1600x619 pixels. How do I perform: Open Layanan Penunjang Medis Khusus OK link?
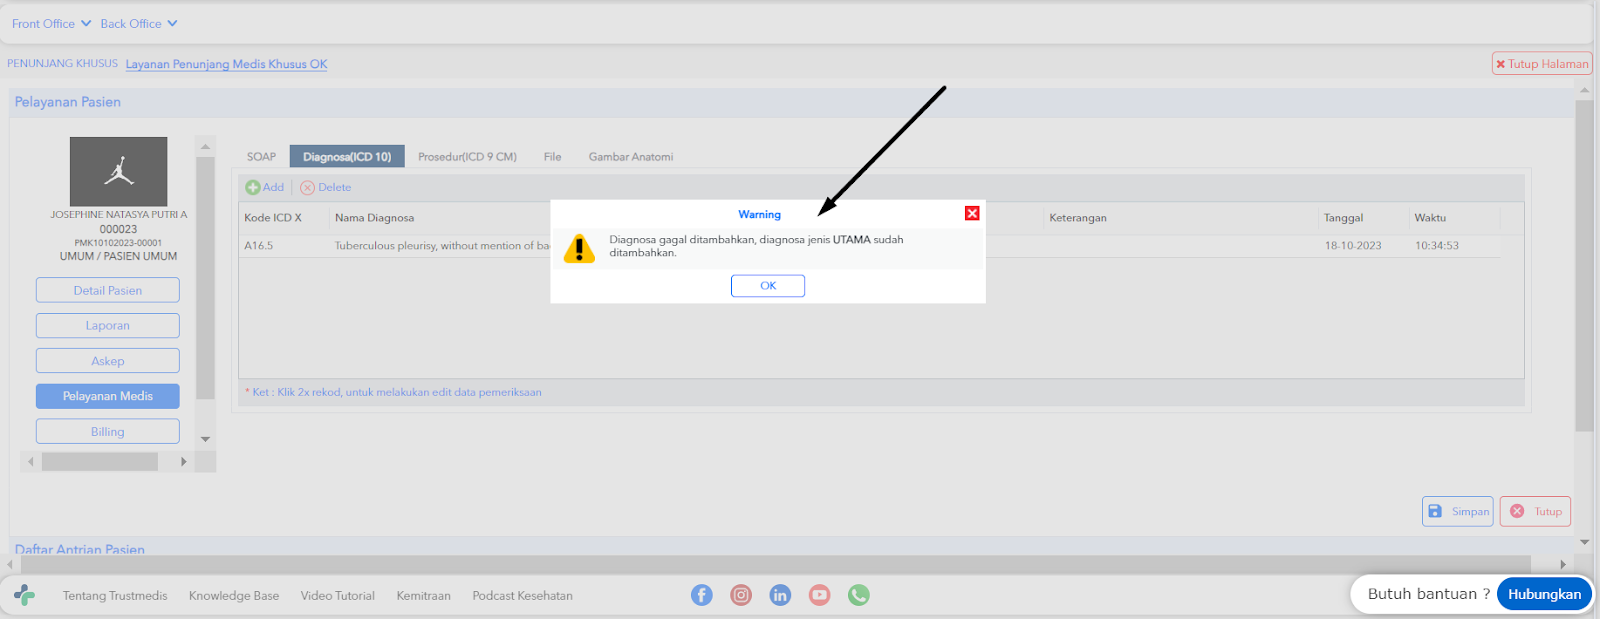(226, 64)
